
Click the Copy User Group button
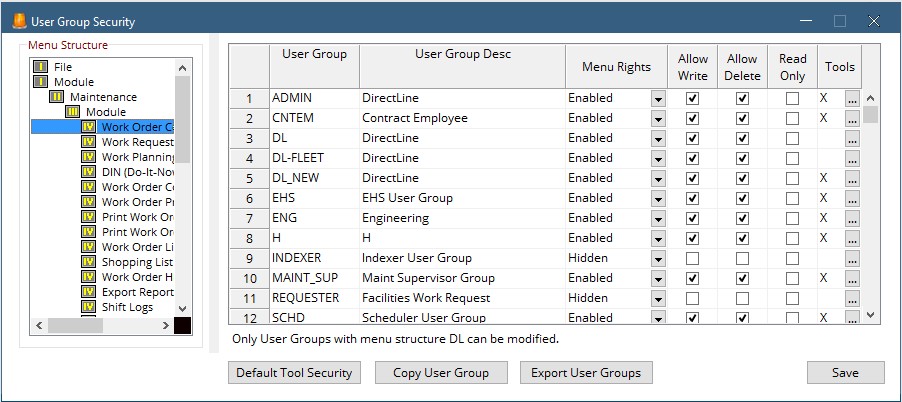tap(440, 373)
